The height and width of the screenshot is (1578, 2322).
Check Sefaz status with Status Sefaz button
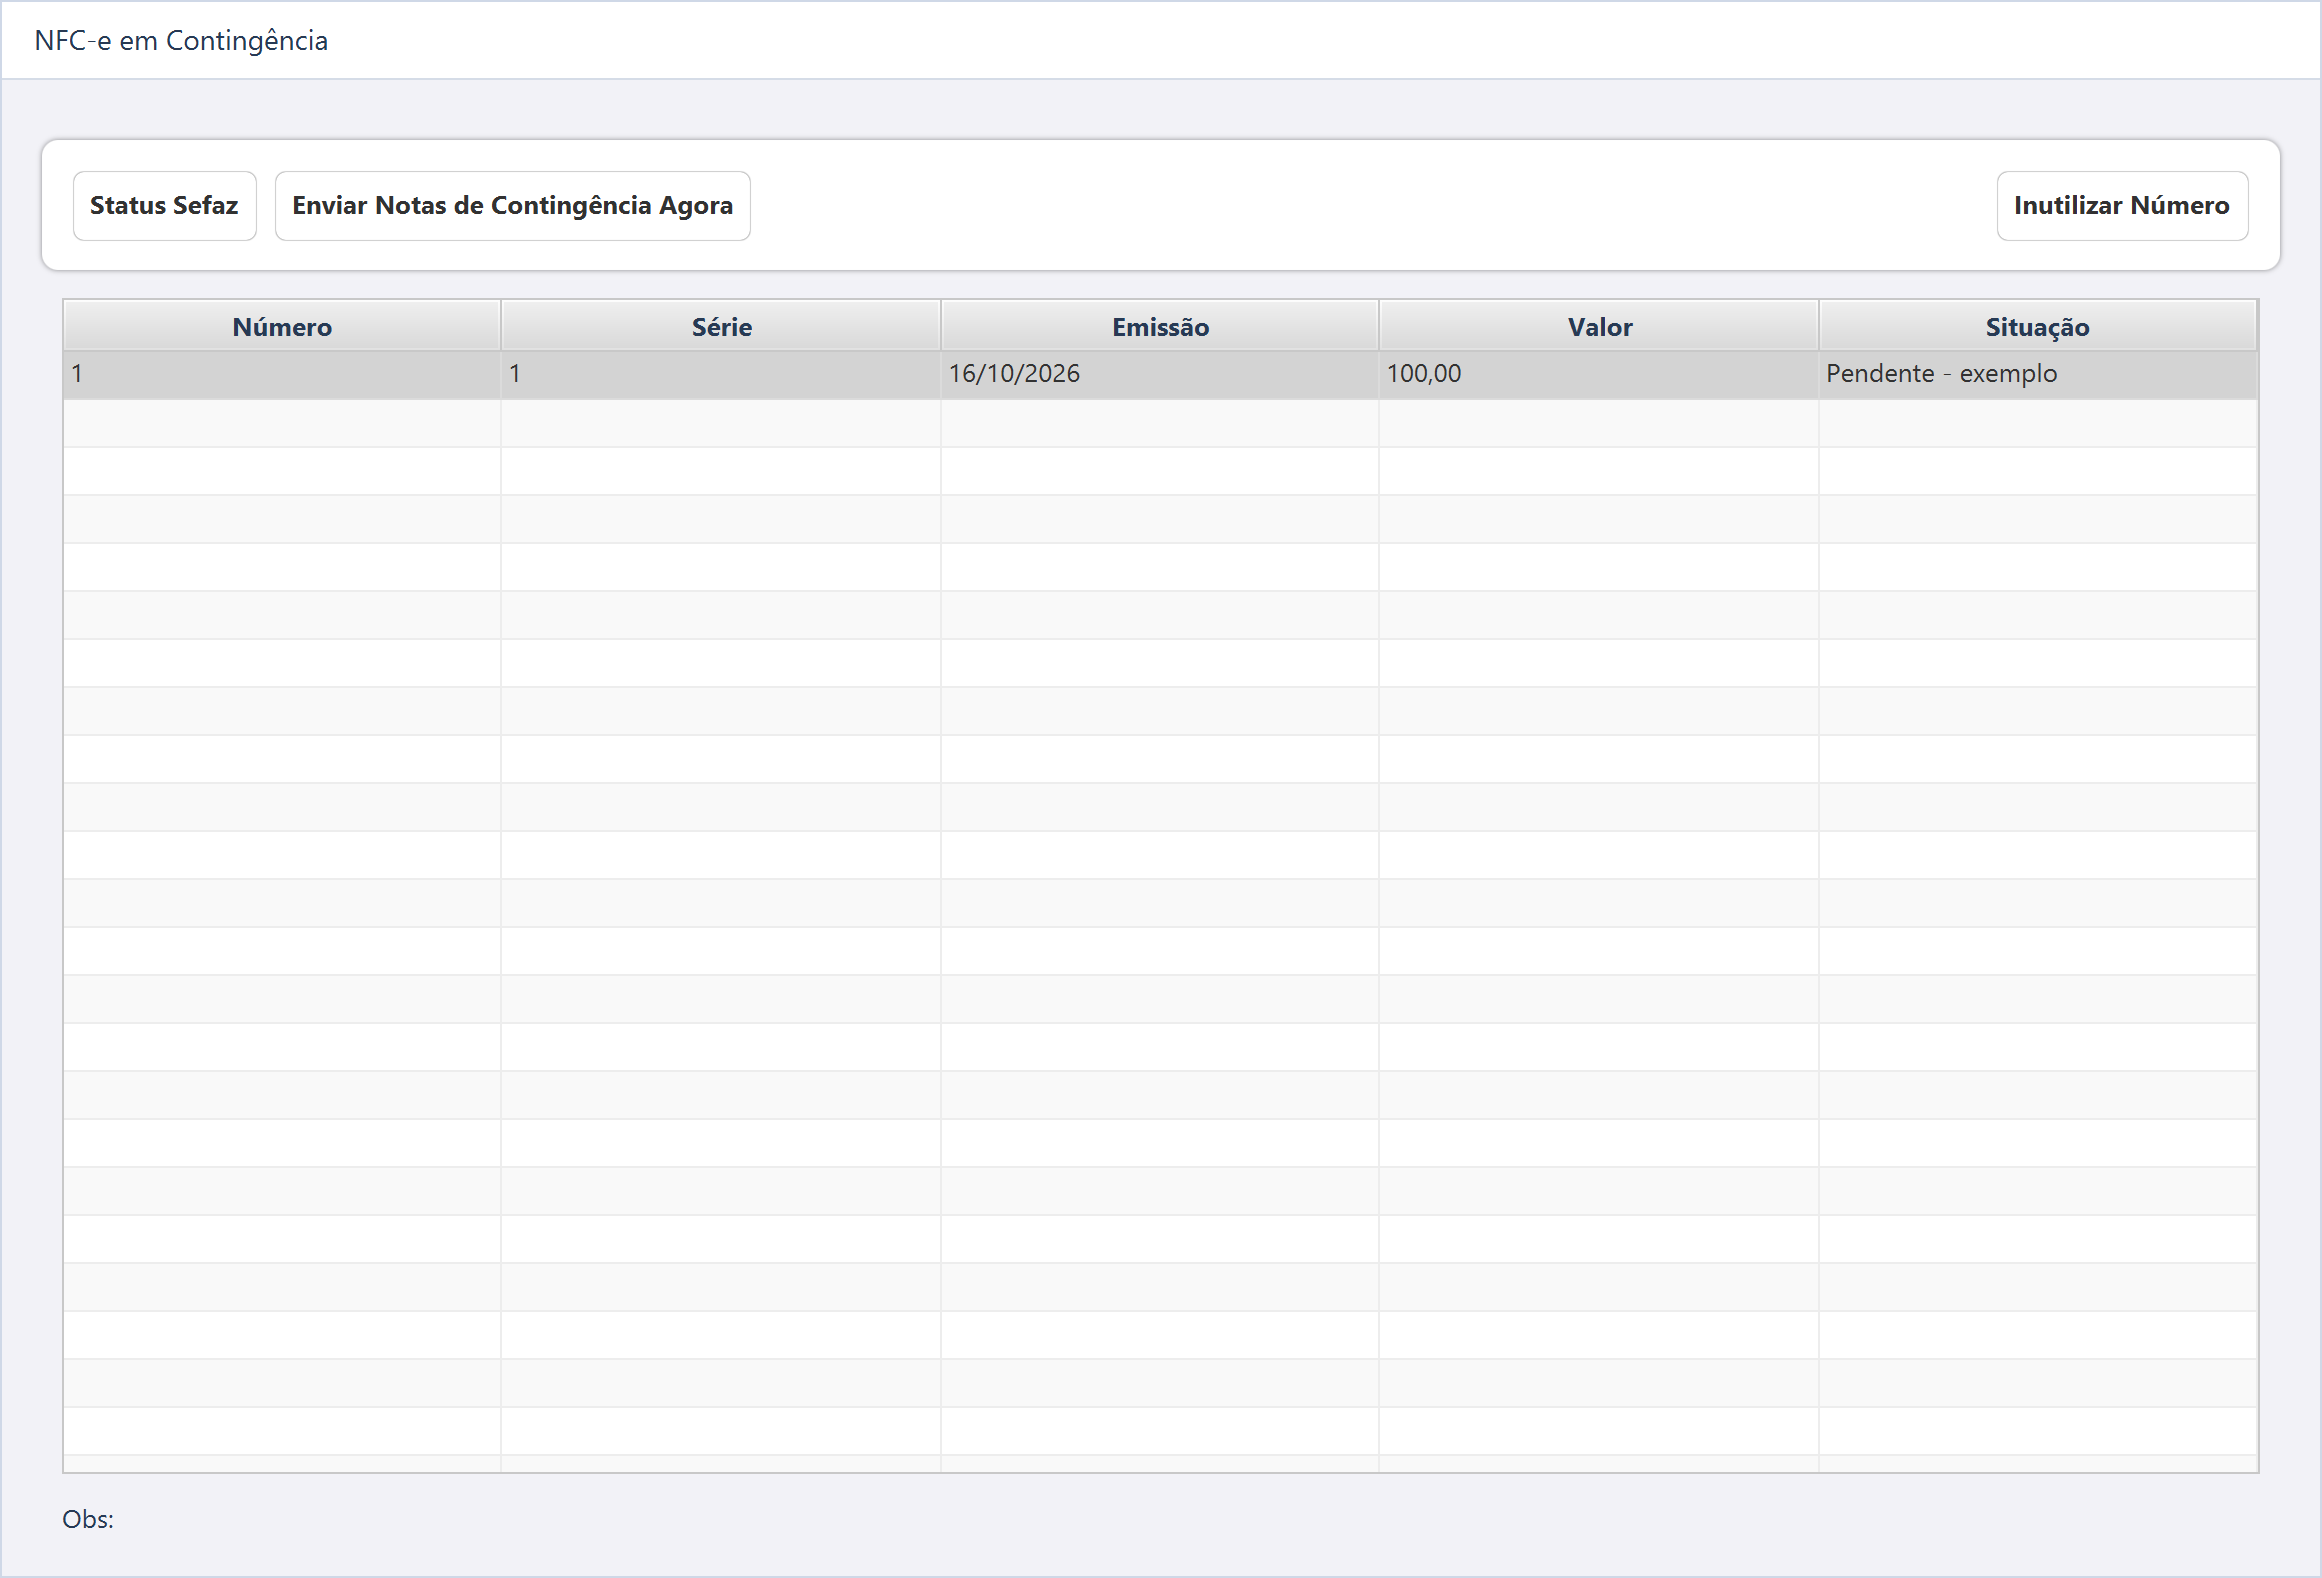[x=164, y=206]
